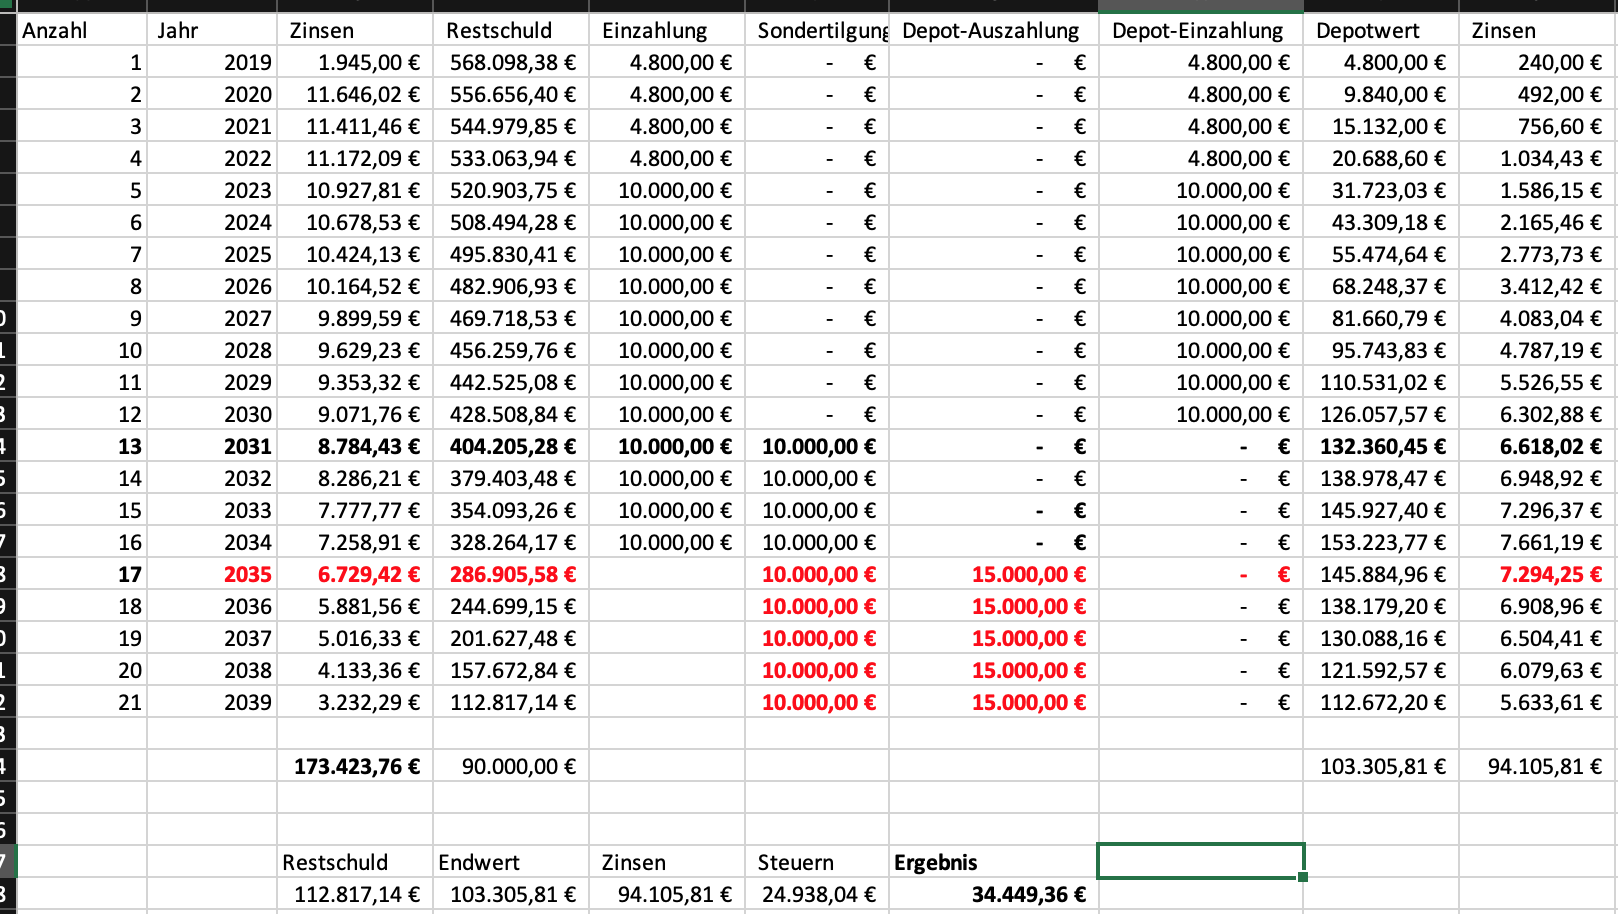Screen dimensions: 1618x914
Task: Click the Endwert label cell
Action: tap(511, 862)
